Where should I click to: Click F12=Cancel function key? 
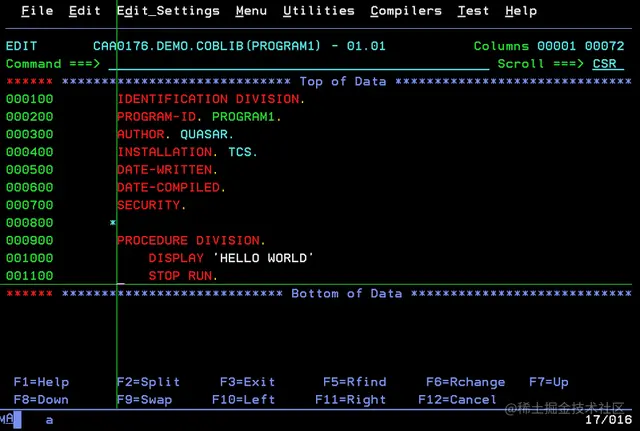[x=457, y=400]
